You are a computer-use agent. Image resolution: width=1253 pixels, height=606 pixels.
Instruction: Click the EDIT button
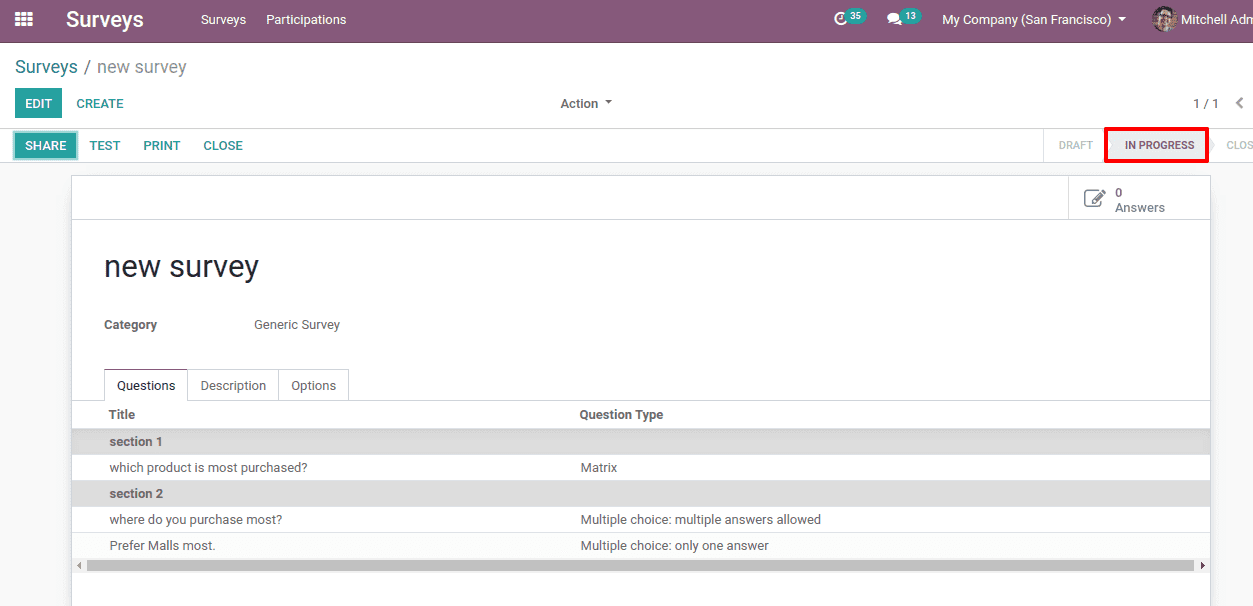tap(38, 103)
